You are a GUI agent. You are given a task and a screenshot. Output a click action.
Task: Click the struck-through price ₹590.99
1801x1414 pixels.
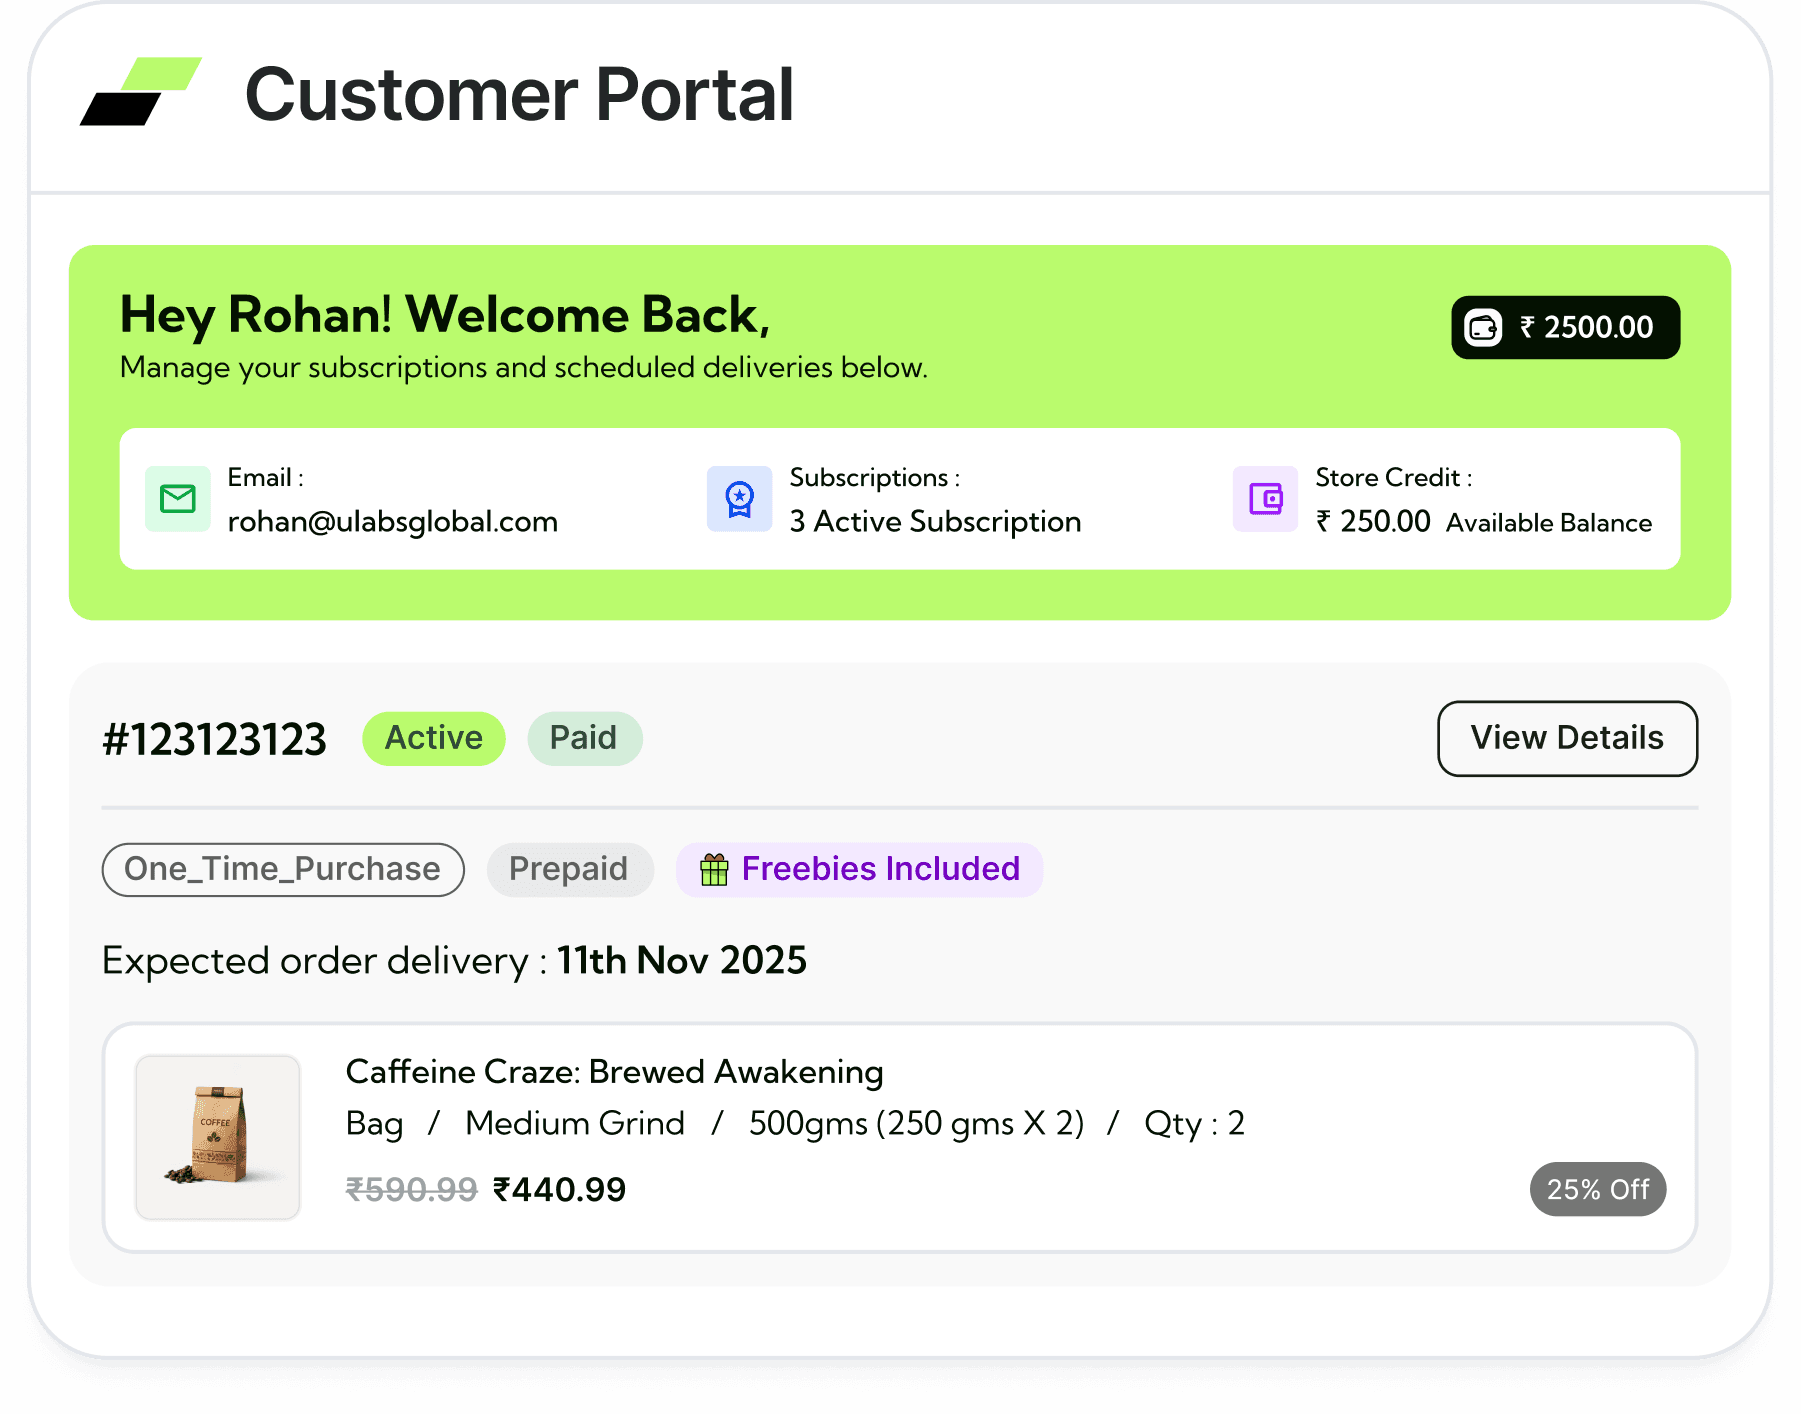coord(412,1189)
